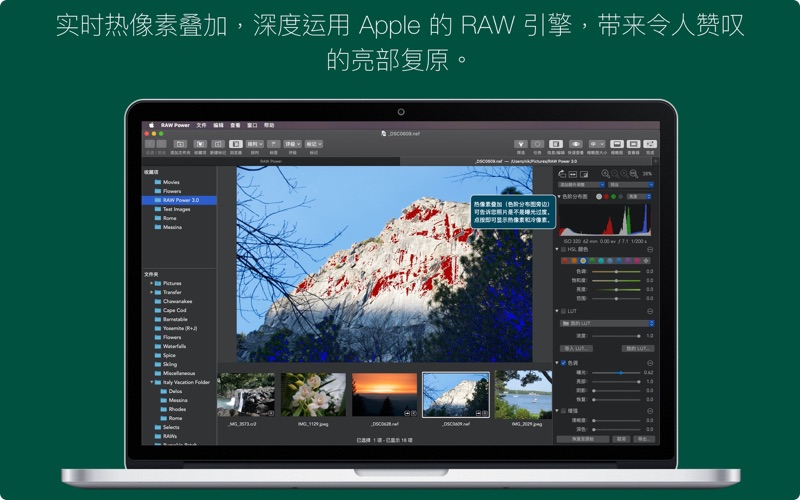Open the 文件 menu
Viewport: 800px width, 500px height.
(x=201, y=125)
